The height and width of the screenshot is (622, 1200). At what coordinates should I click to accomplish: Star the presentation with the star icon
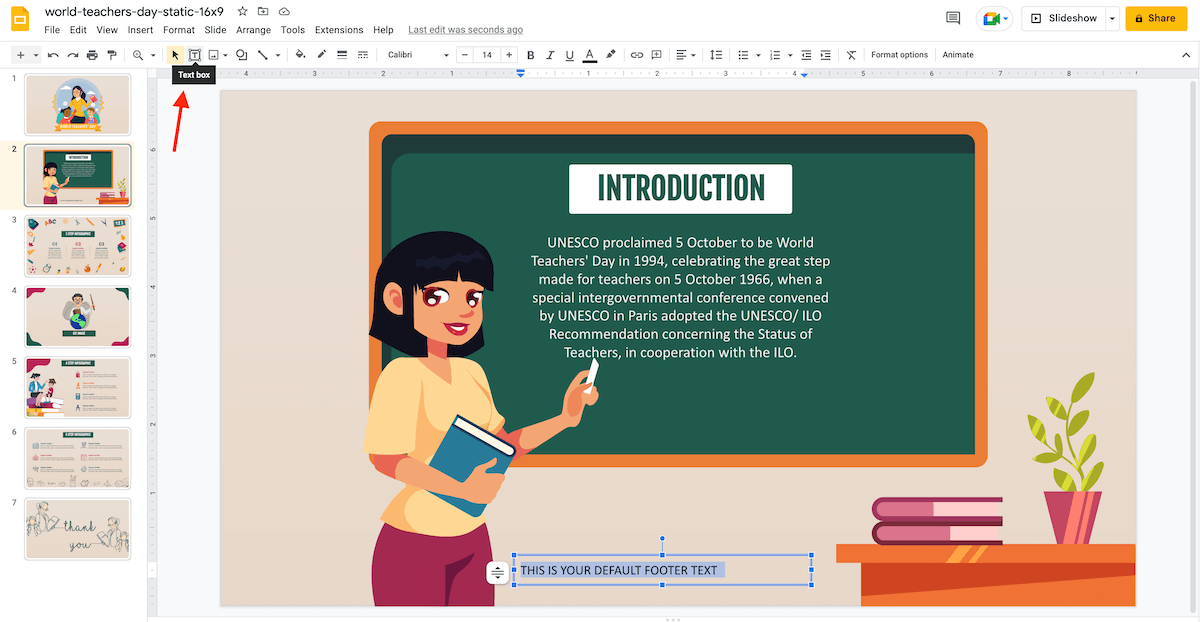(x=242, y=11)
